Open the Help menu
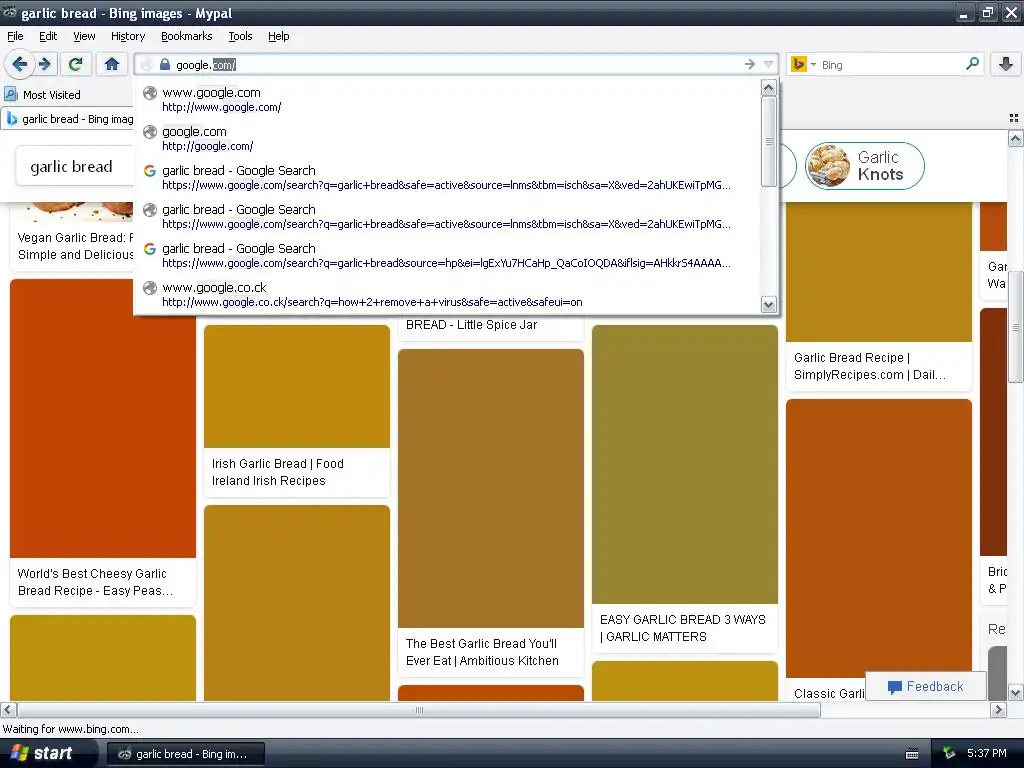This screenshot has height=768, width=1024. 278,36
